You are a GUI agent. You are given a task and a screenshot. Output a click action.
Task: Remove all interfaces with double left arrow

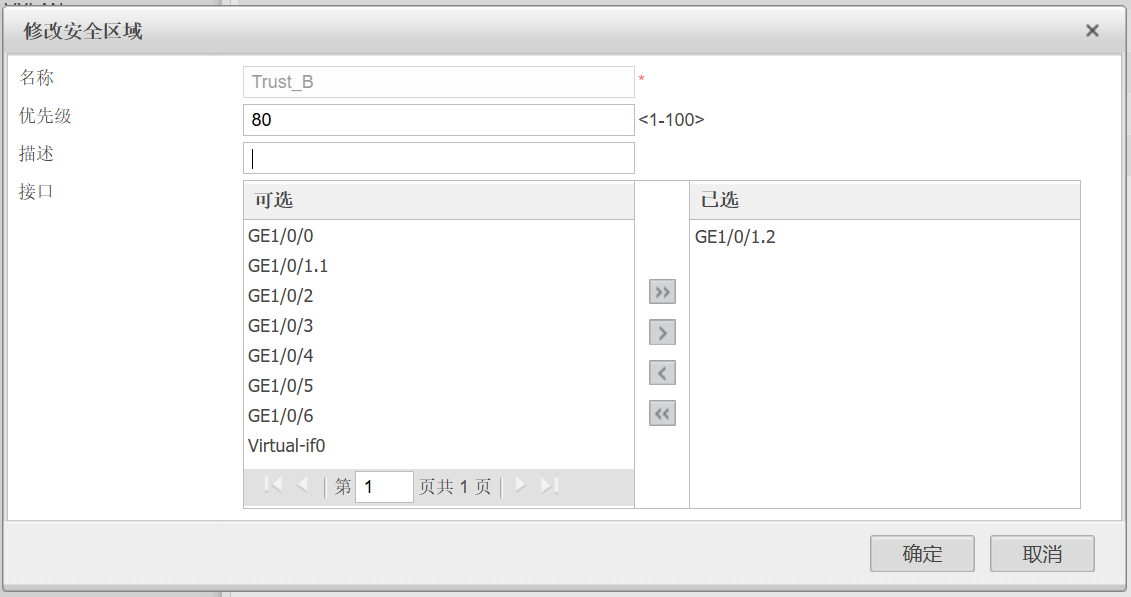click(662, 413)
